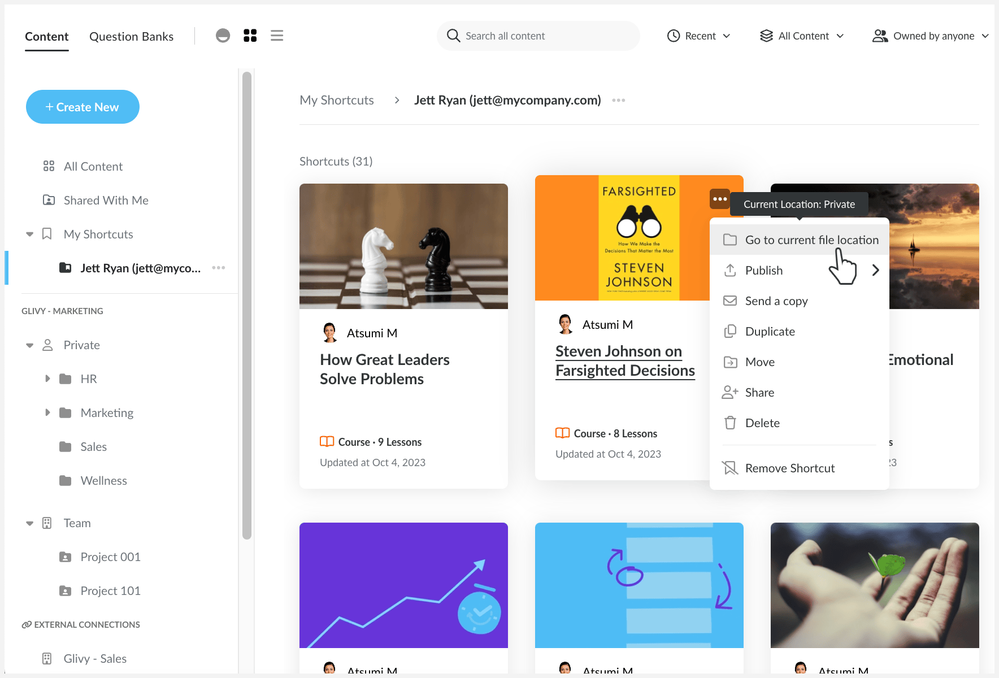This screenshot has height=678, width=999.
Task: Click the bookmark icon beside My Shortcuts
Action: point(47,234)
